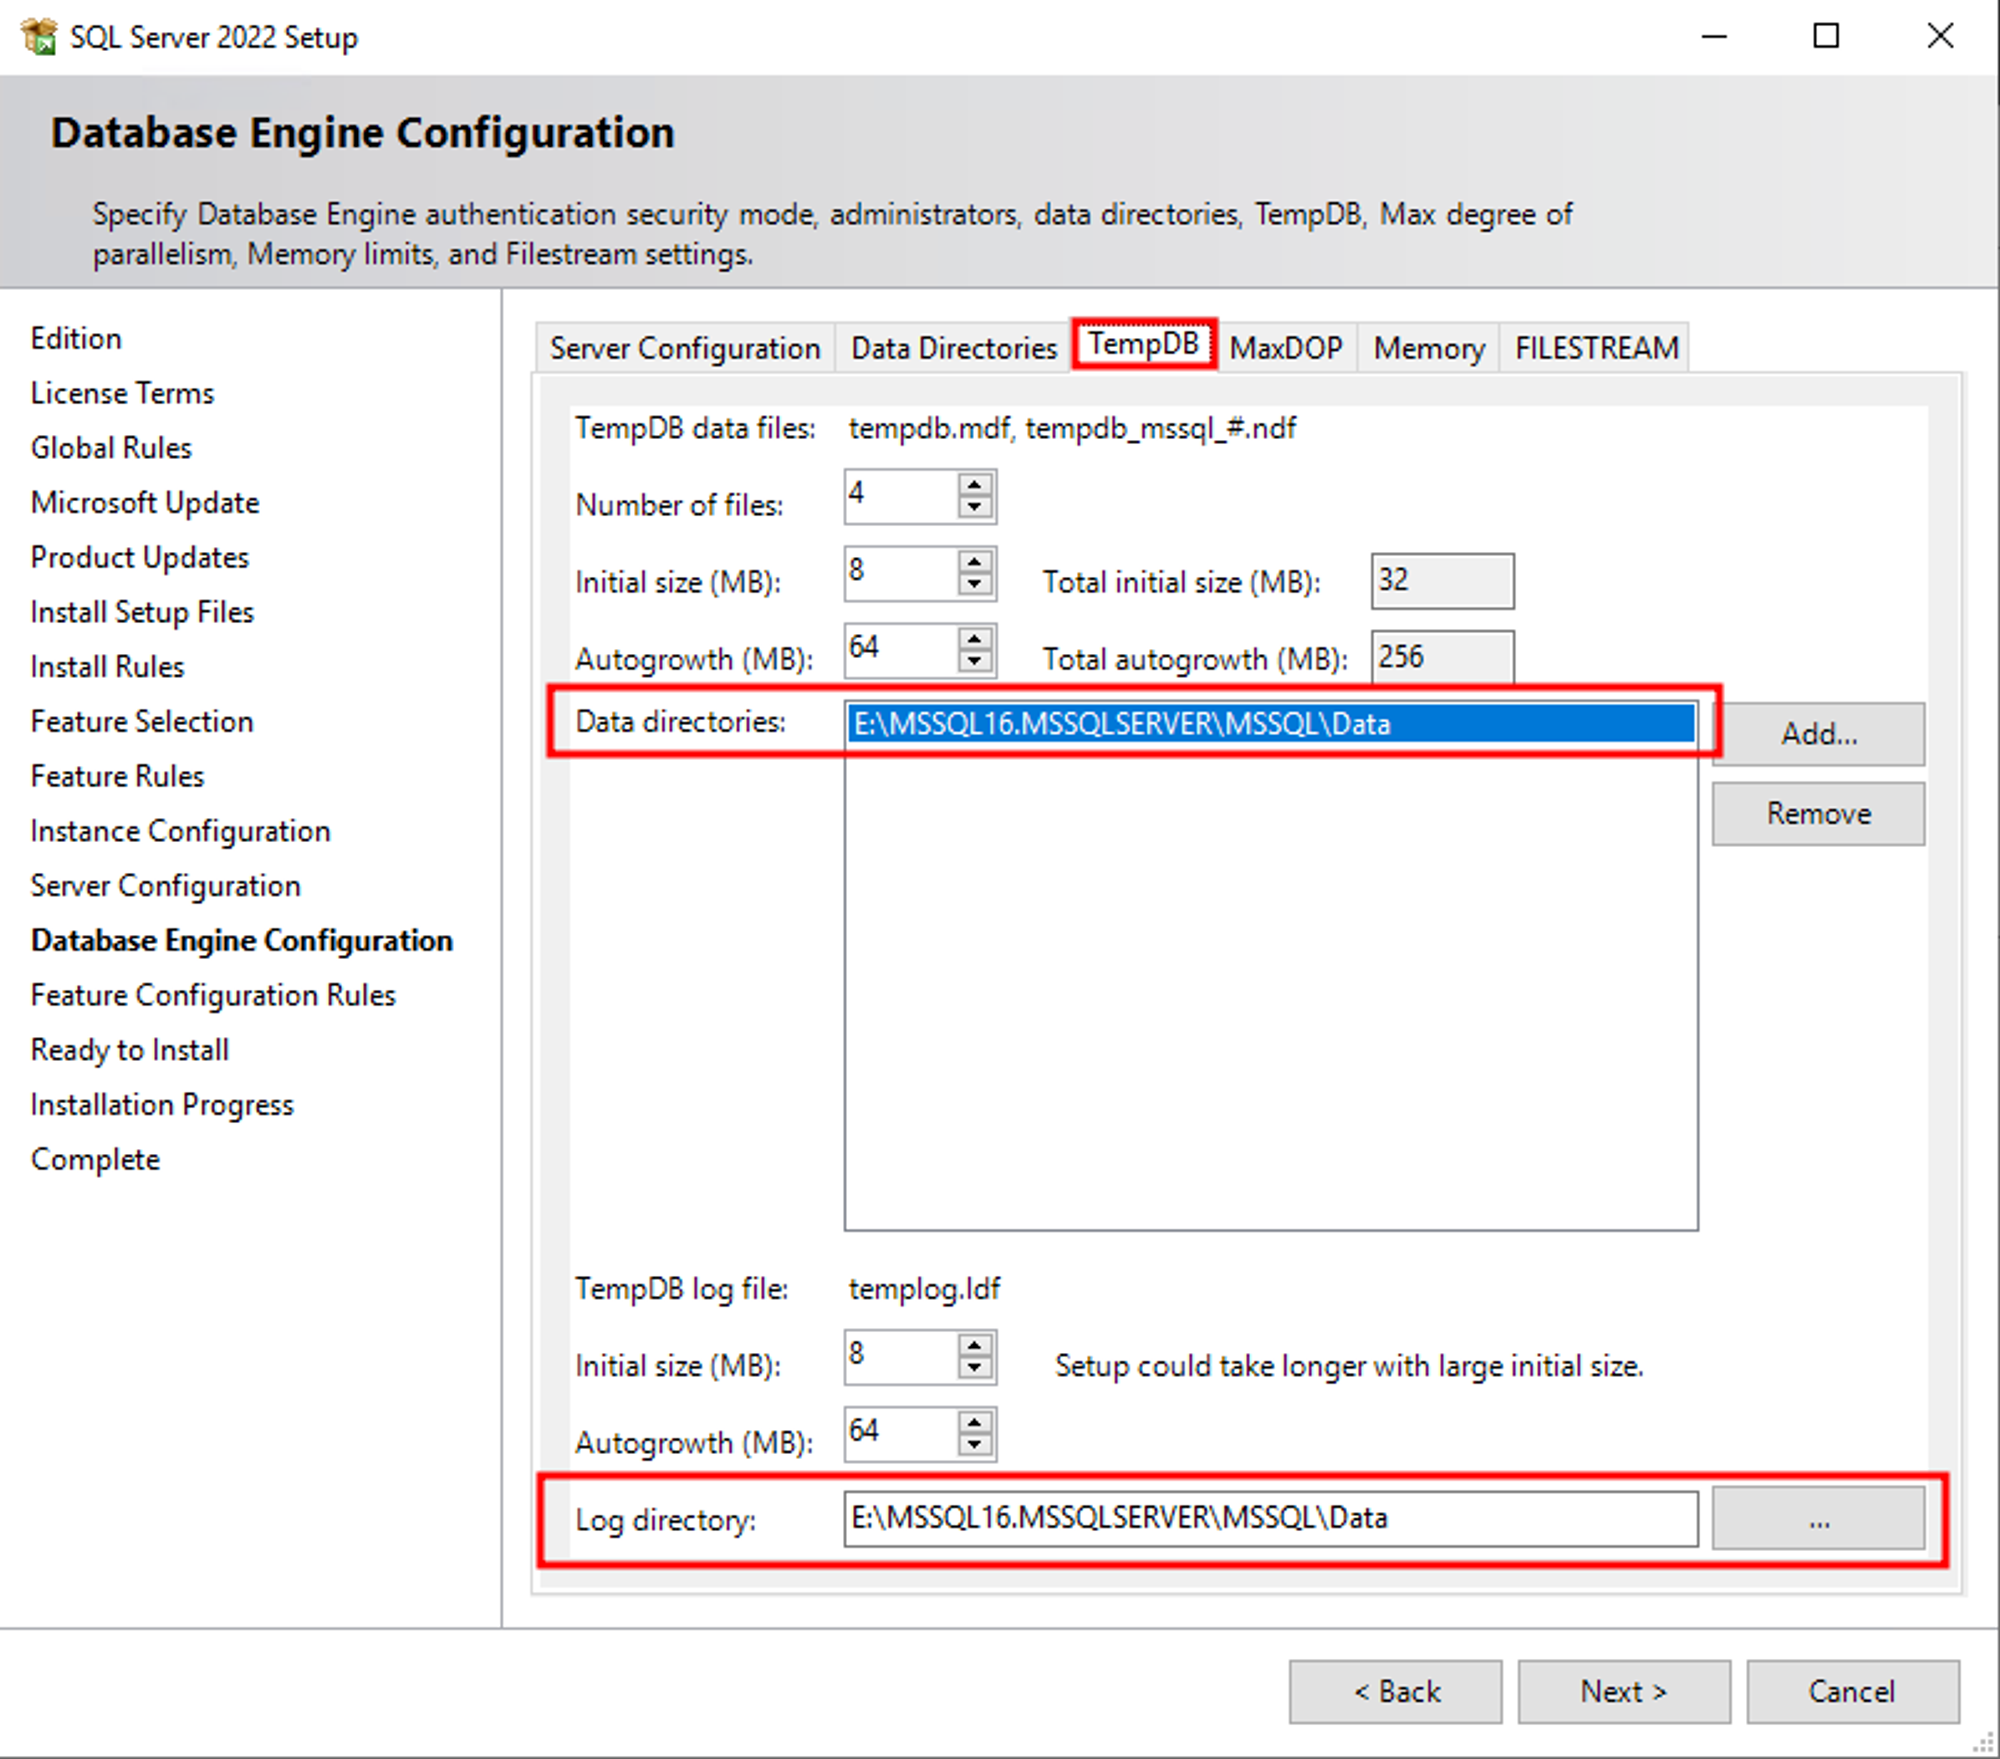The height and width of the screenshot is (1759, 2000).
Task: Go Back to previous setup page
Action: click(x=1395, y=1692)
